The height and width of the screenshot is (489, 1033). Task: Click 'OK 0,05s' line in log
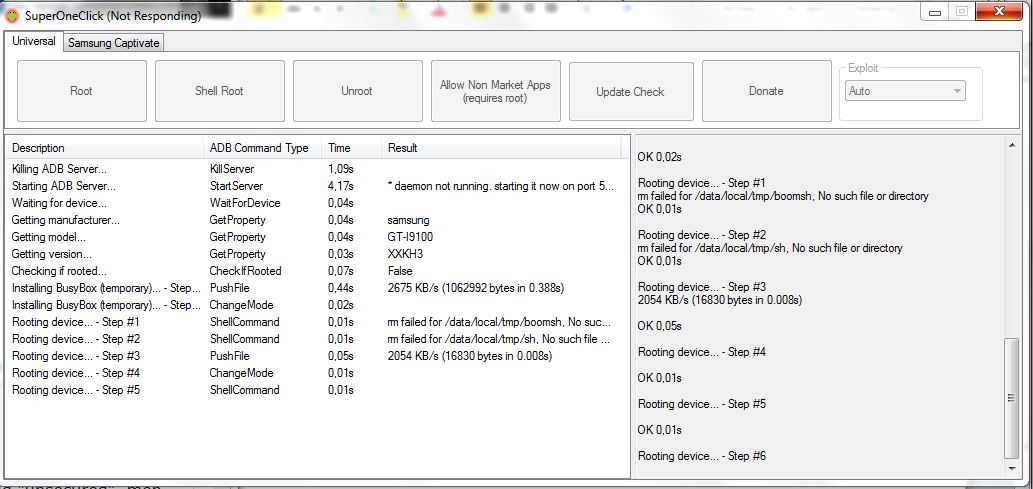click(x=659, y=326)
